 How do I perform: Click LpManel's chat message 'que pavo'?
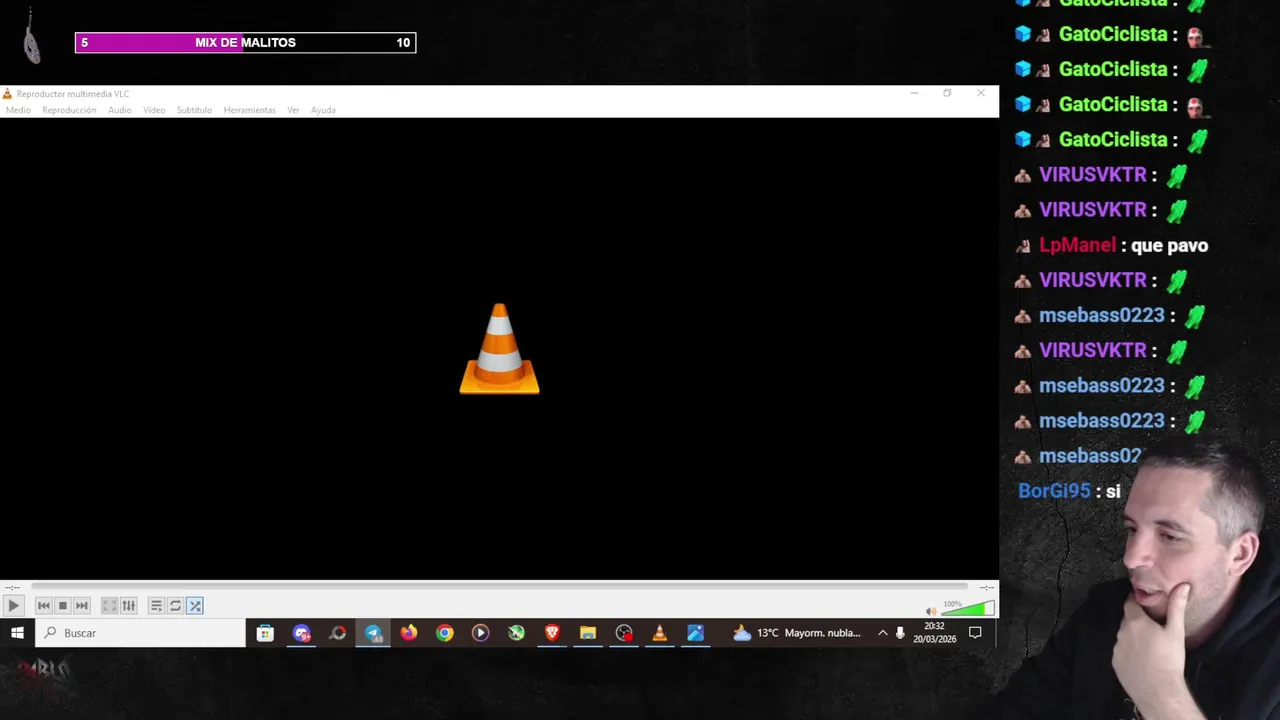click(1169, 245)
